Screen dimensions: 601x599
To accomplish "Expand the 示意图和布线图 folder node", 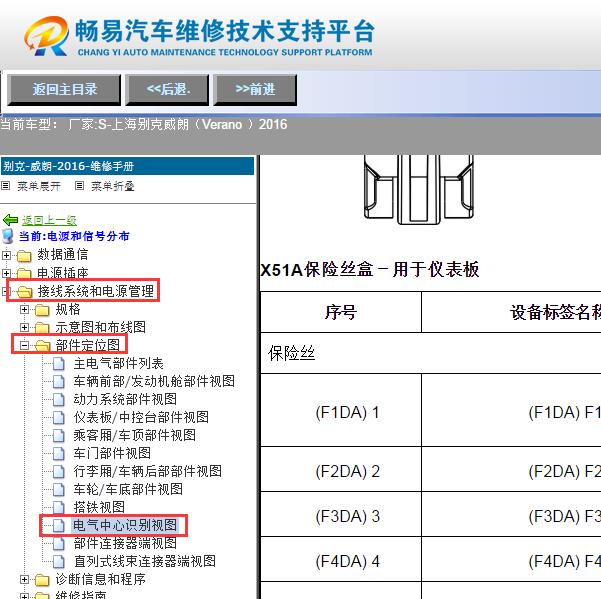I will [x=24, y=327].
